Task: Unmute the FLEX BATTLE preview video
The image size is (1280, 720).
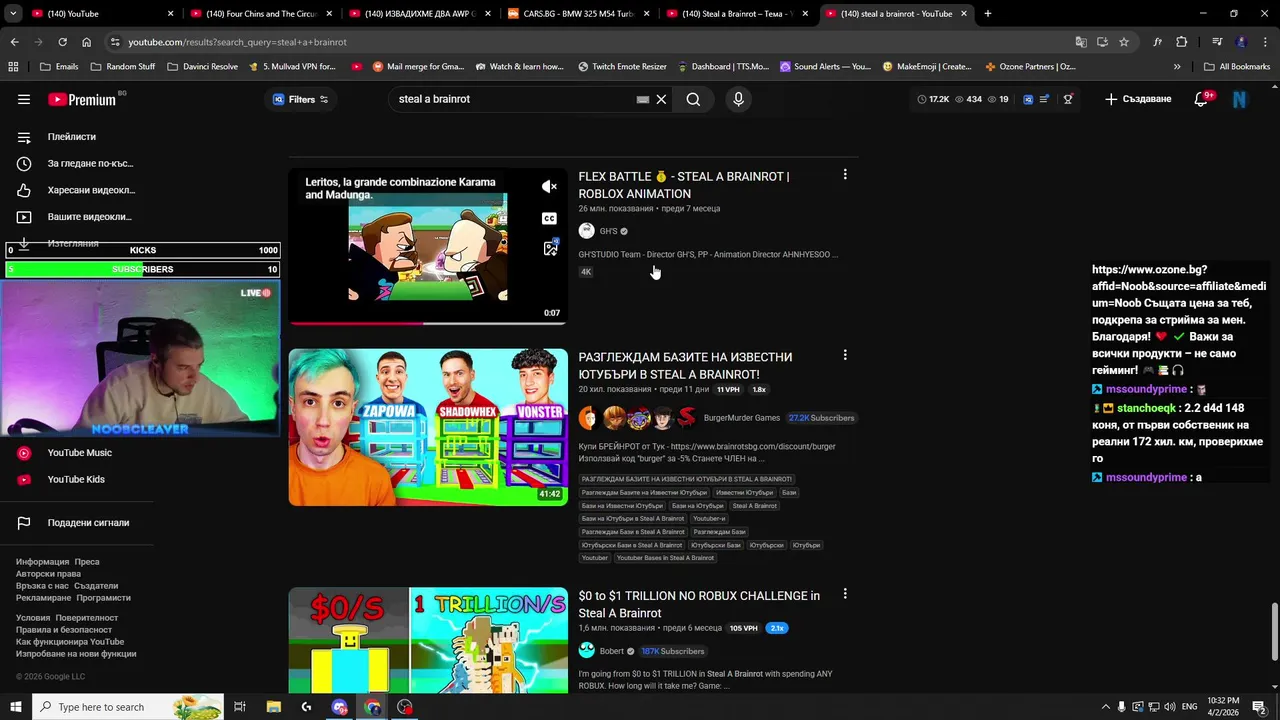Action: 549,187
